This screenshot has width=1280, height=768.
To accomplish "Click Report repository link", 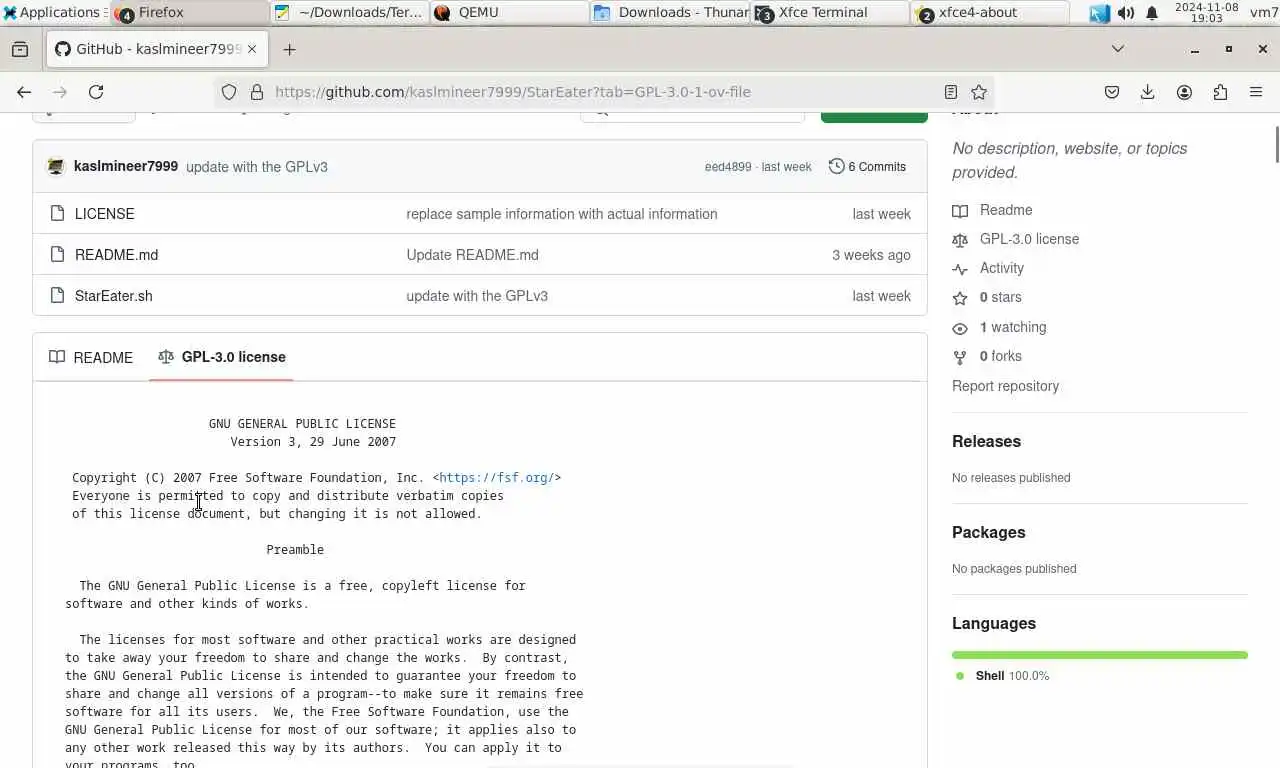I will click(x=1005, y=386).
